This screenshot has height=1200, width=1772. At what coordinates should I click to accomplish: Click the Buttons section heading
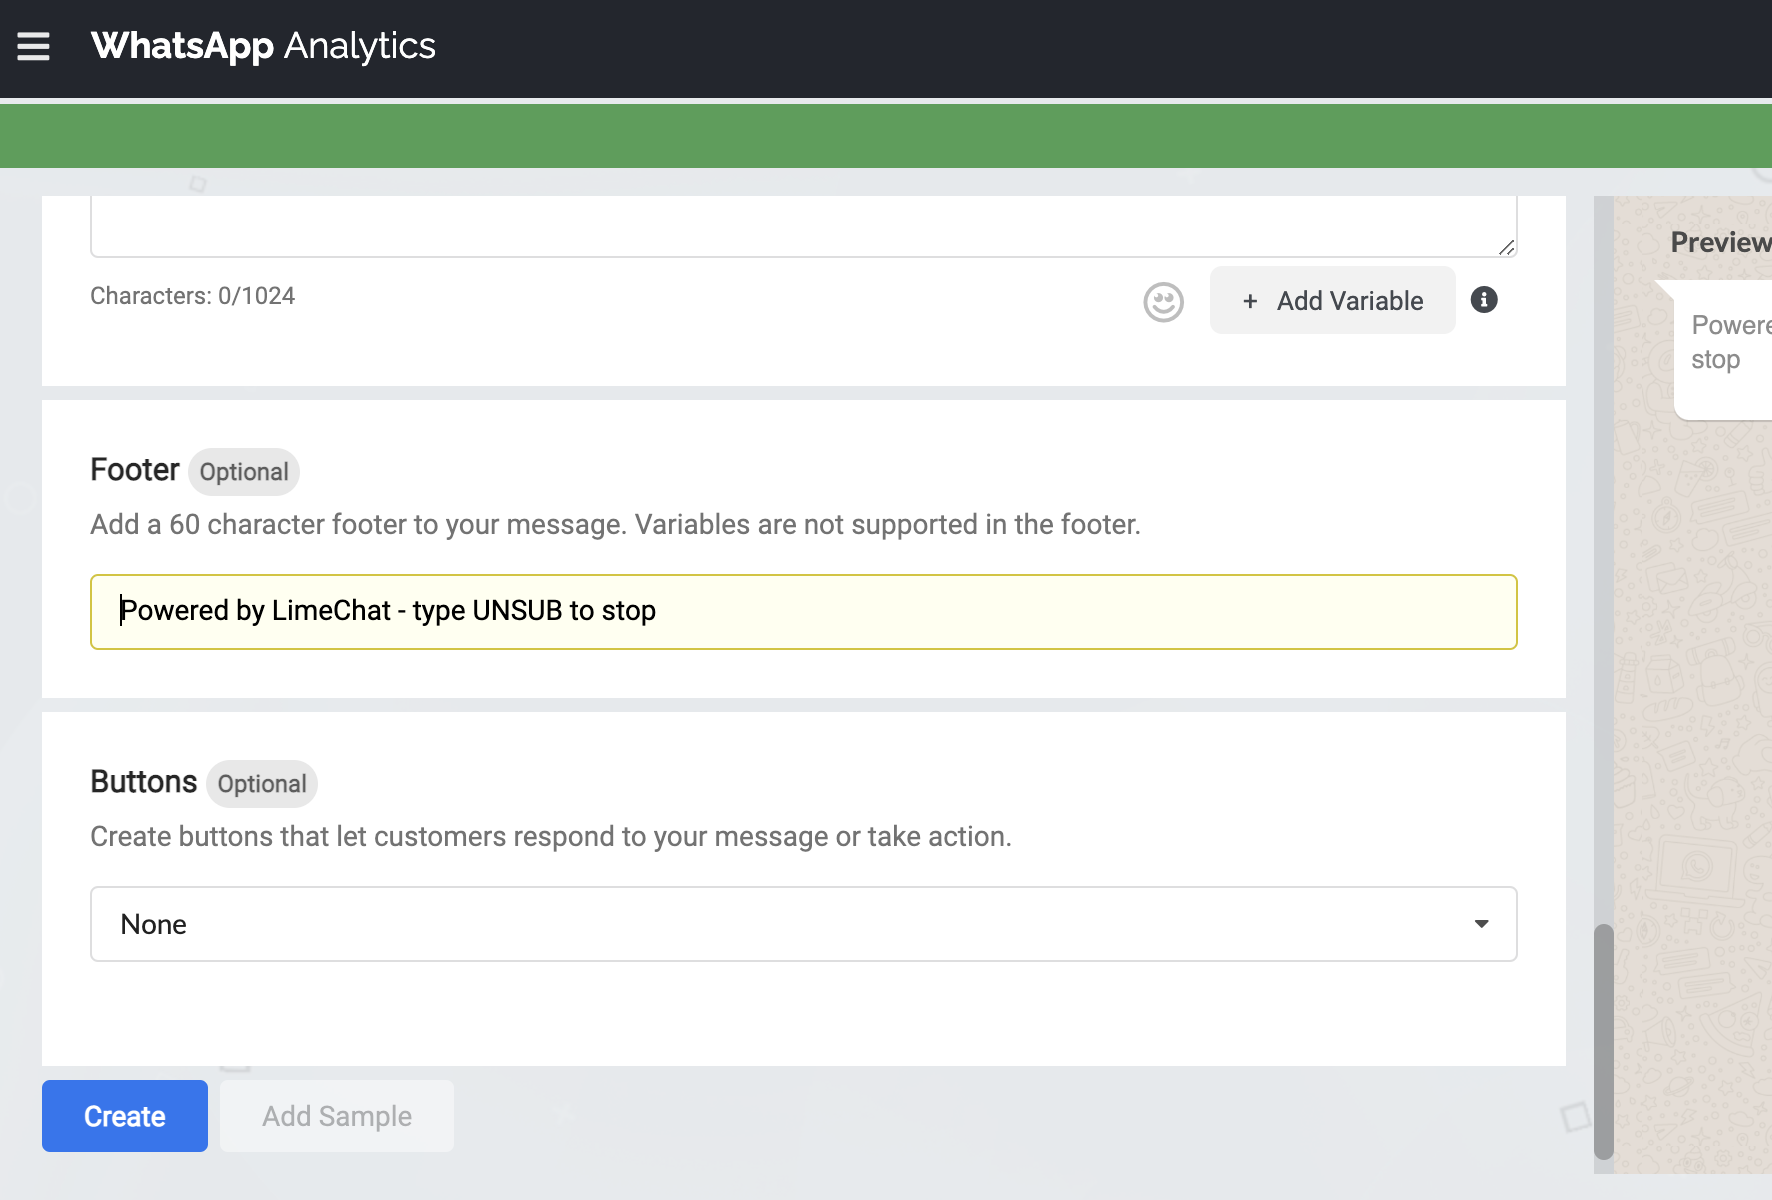(144, 782)
